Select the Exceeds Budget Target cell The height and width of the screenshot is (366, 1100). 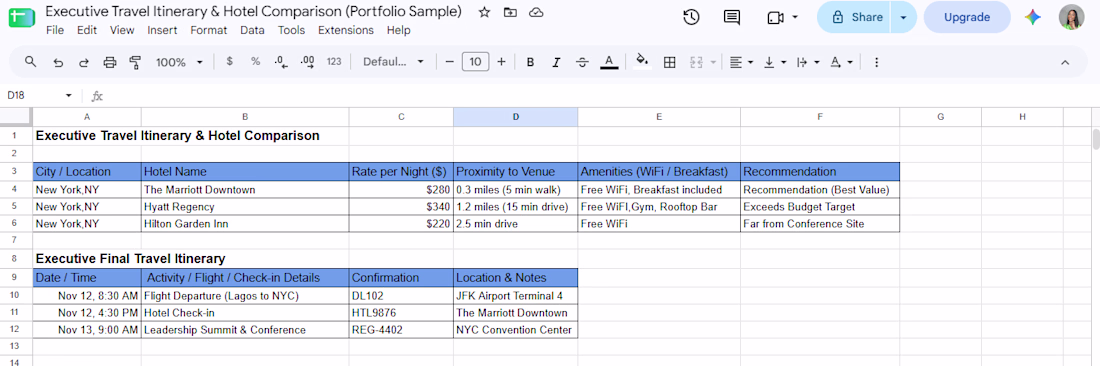tap(819, 207)
